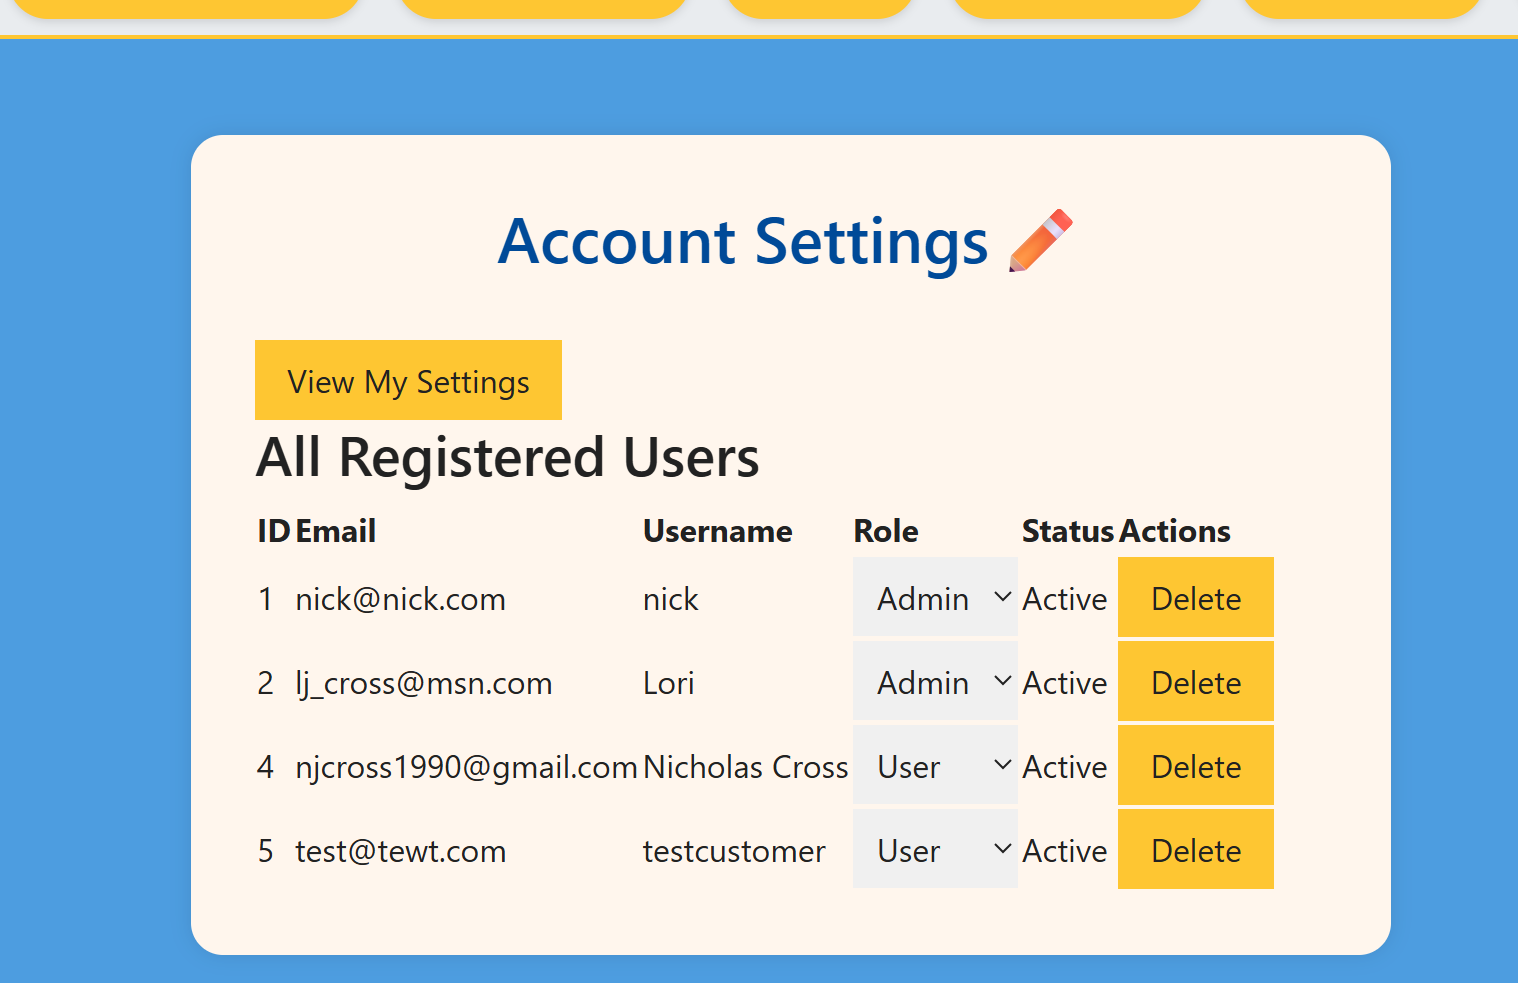Click the Account Settings title text
The image size is (1518, 983).
(x=742, y=242)
